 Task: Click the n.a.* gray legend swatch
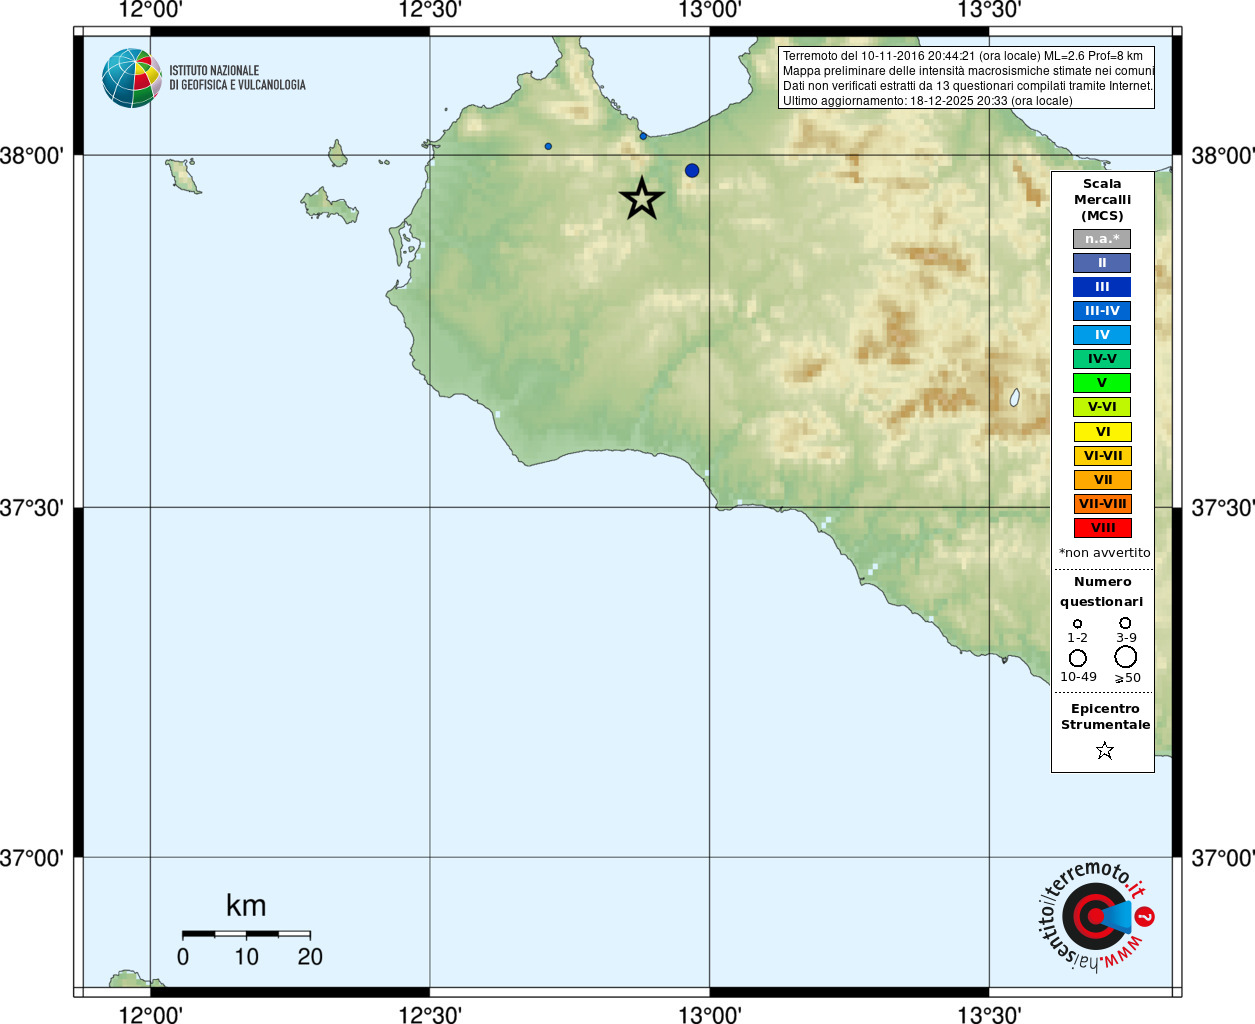(x=1102, y=239)
